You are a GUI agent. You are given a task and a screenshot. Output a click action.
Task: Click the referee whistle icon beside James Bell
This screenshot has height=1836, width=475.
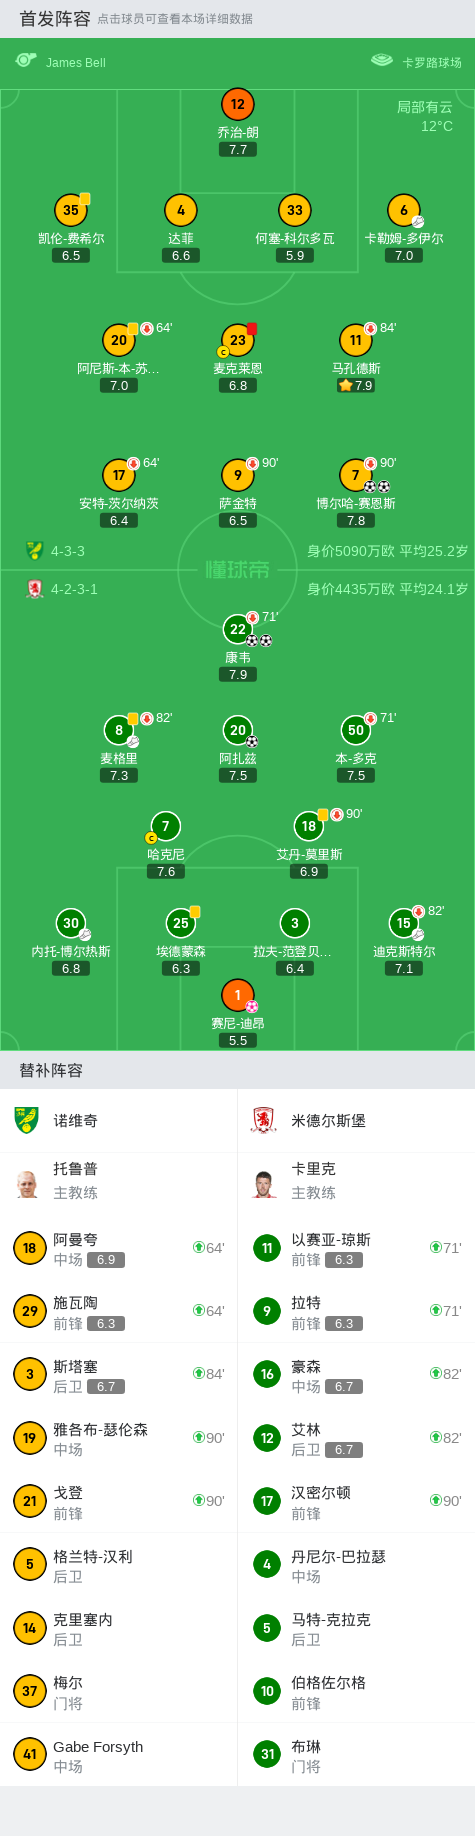tap(26, 60)
